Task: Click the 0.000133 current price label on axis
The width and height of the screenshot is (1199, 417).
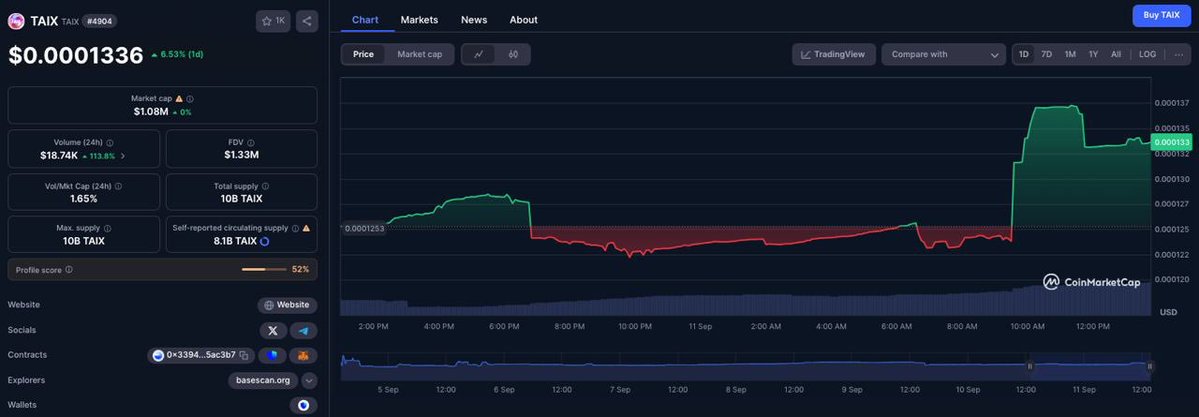Action: 1171,142
